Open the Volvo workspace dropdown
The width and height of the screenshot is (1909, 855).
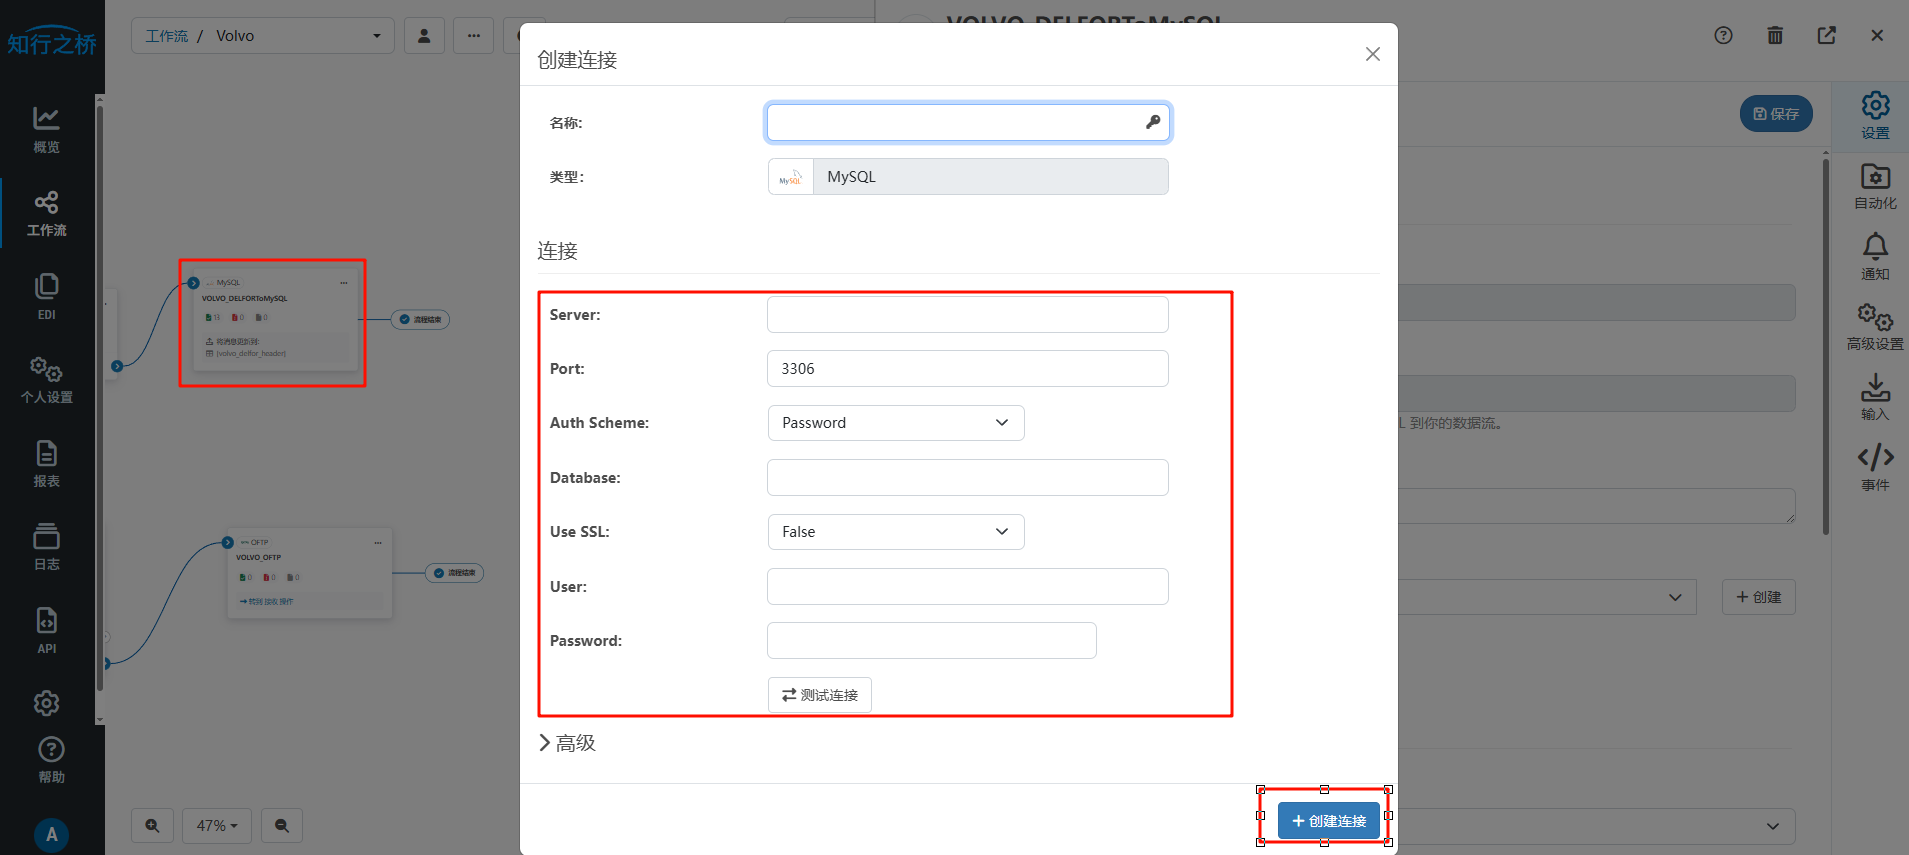(262, 36)
